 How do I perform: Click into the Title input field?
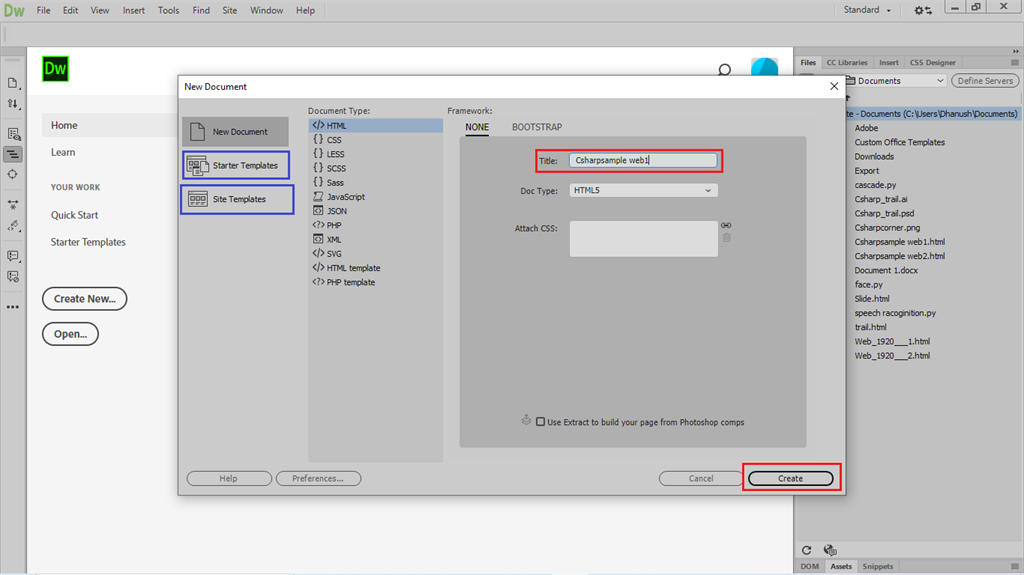pyautogui.click(x=643, y=160)
